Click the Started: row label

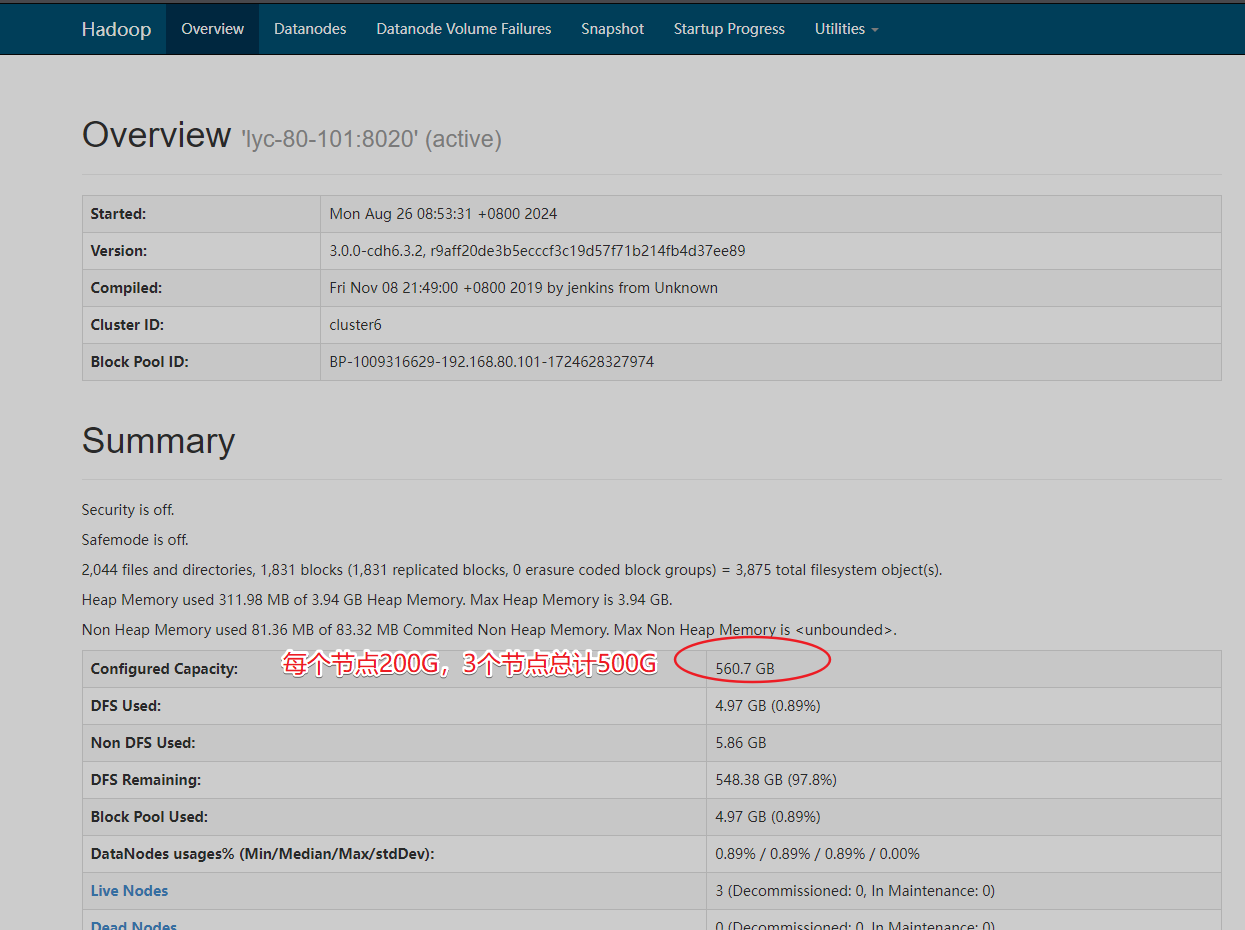(x=118, y=213)
